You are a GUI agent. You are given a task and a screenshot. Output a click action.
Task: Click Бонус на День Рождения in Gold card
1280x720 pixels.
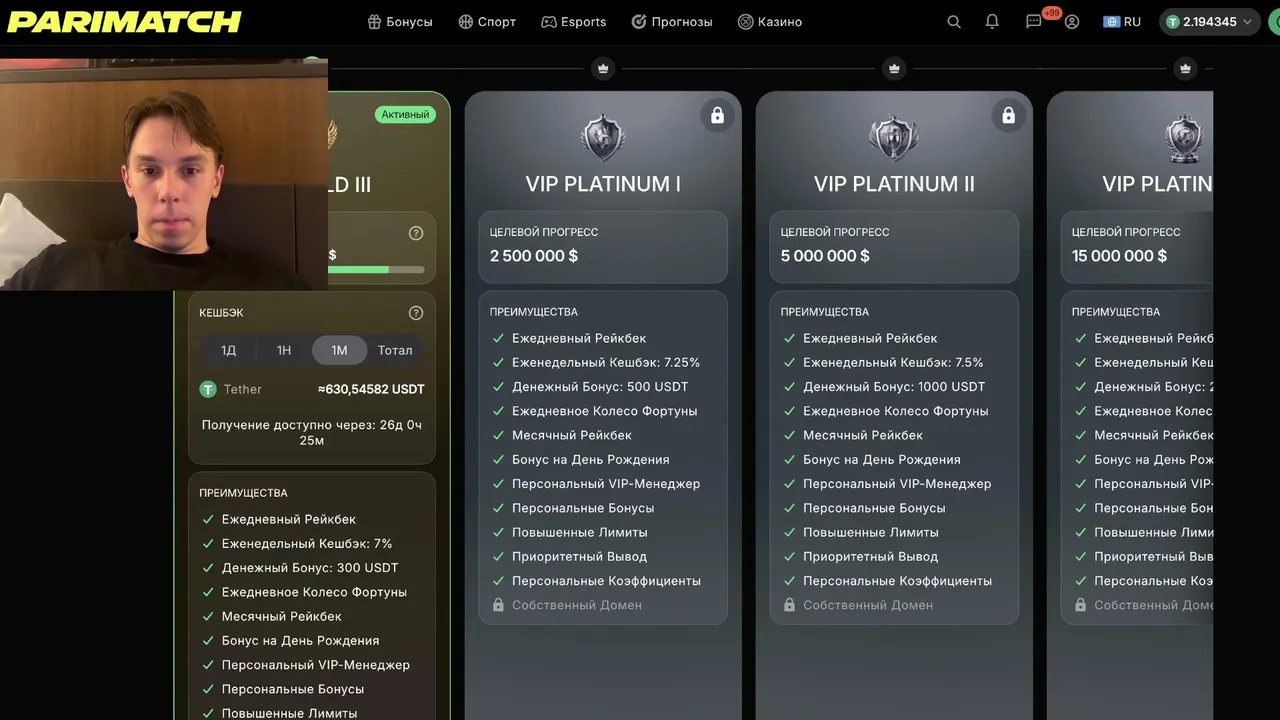pyautogui.click(x=300, y=640)
